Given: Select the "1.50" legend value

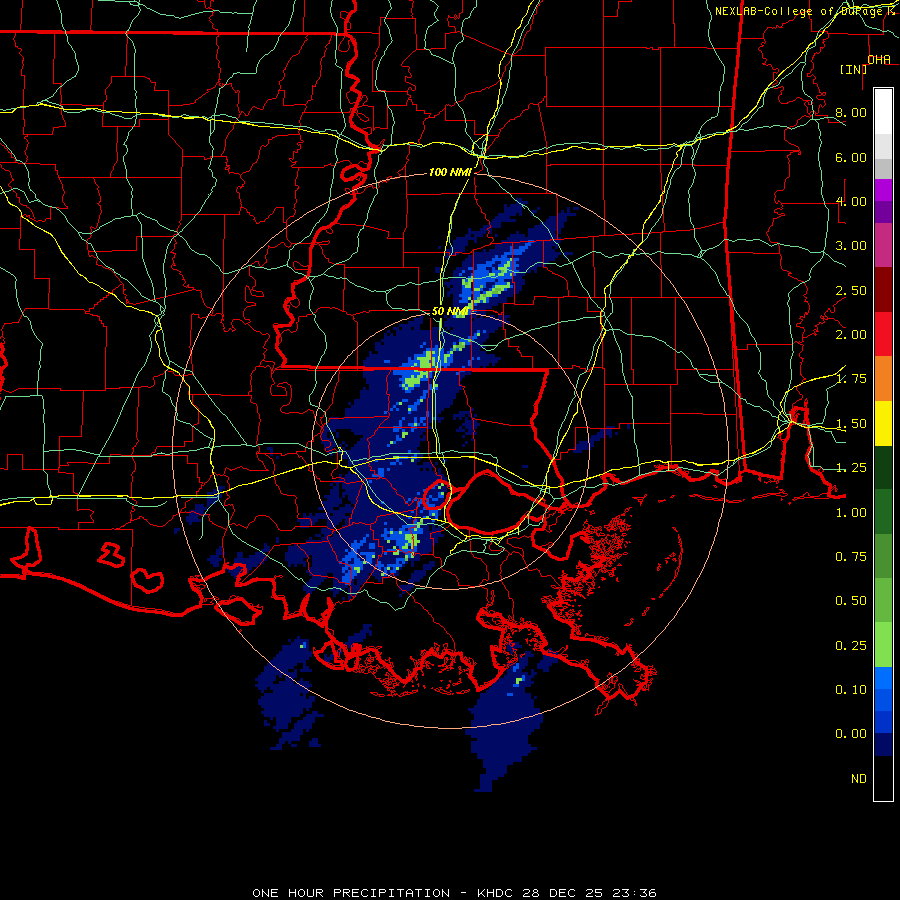Looking at the screenshot, I should tap(851, 424).
